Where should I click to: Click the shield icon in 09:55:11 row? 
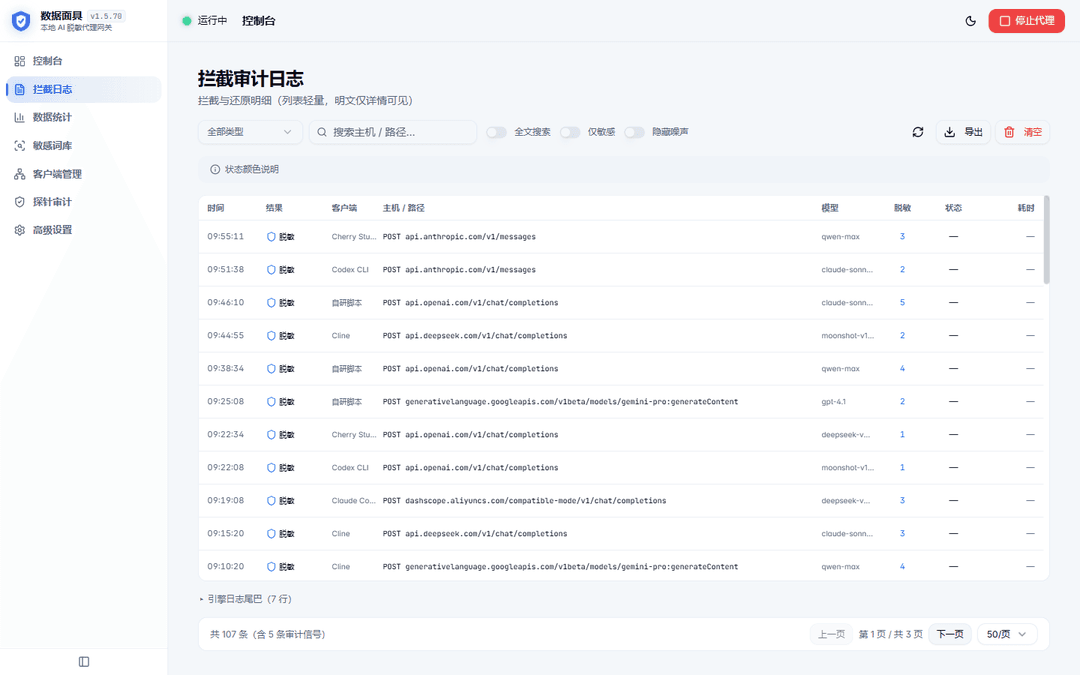click(x=271, y=237)
